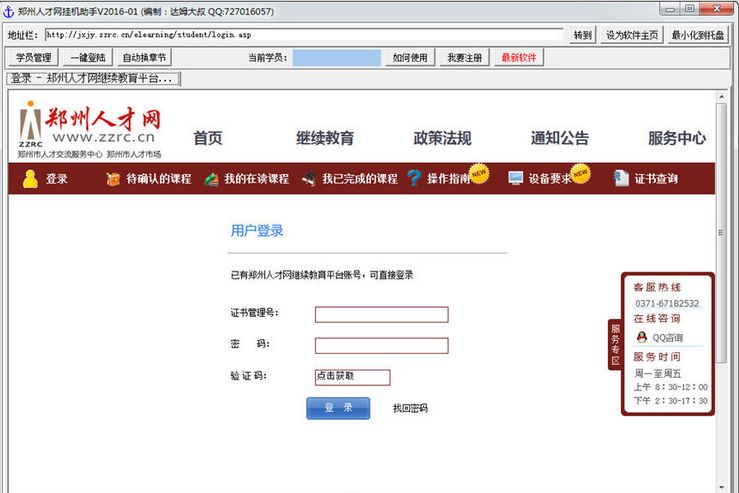Image resolution: width=739 pixels, height=493 pixels.
Task: Open 证书查询 certificate icon
Action: point(621,179)
